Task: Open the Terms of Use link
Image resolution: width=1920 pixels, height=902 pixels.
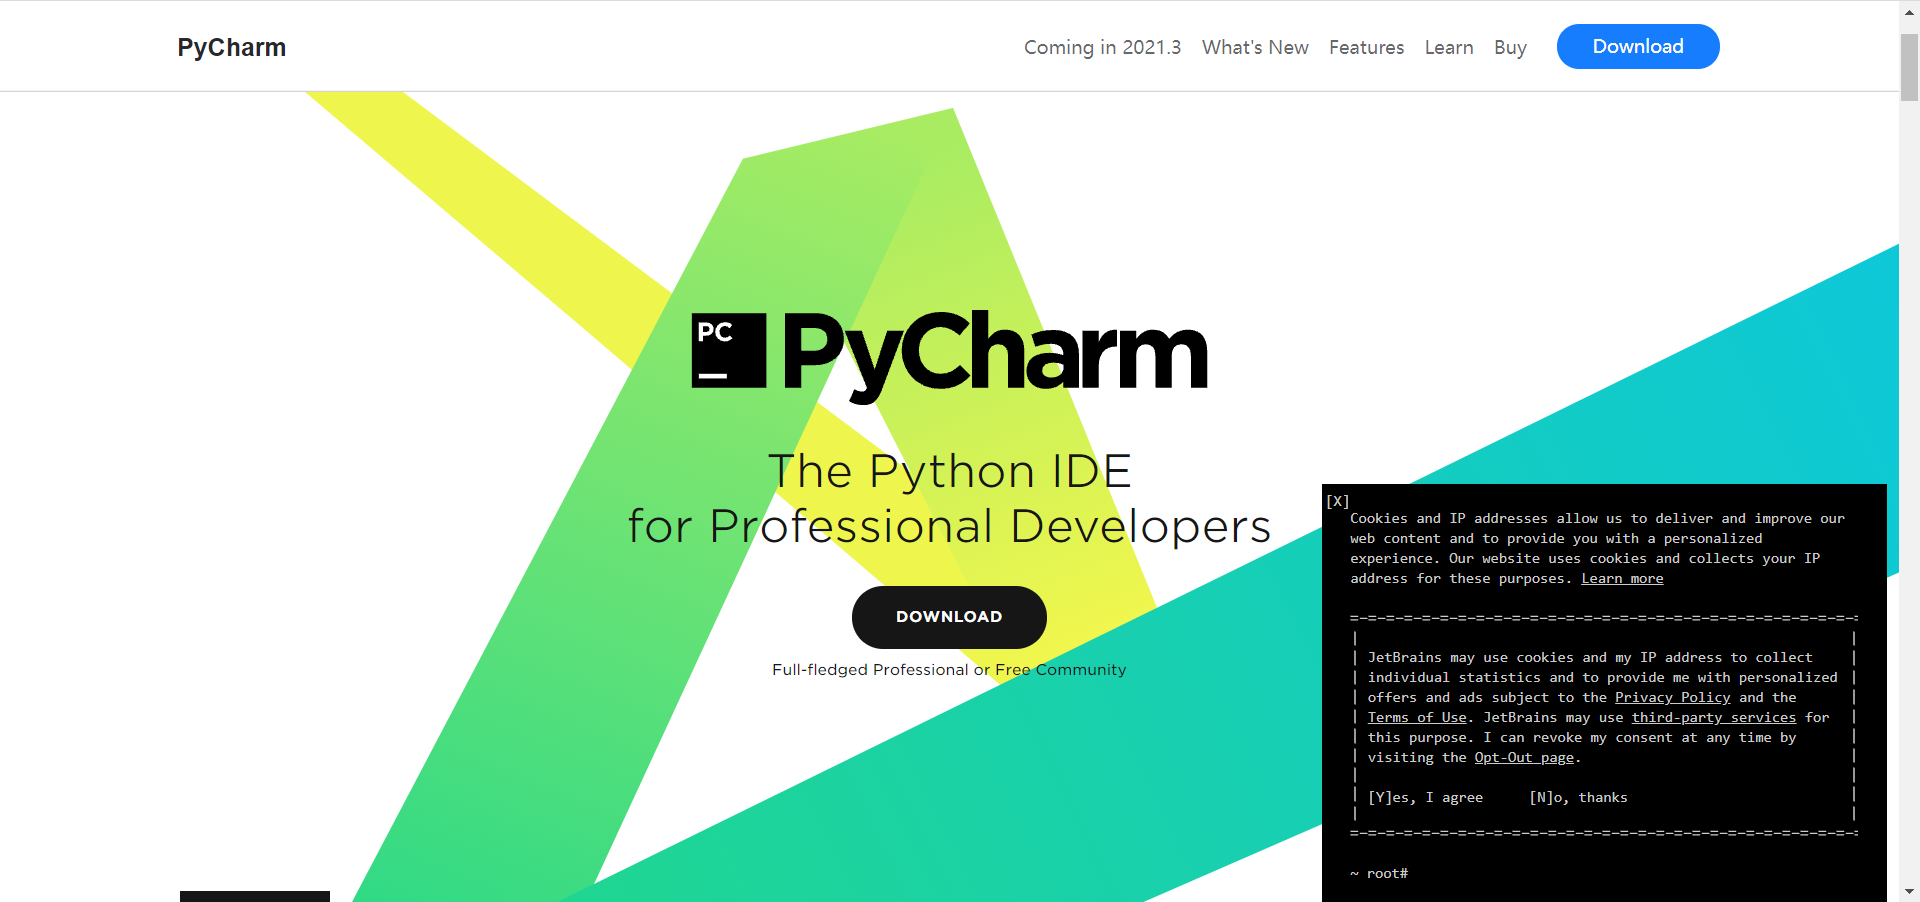Action: pyautogui.click(x=1417, y=718)
